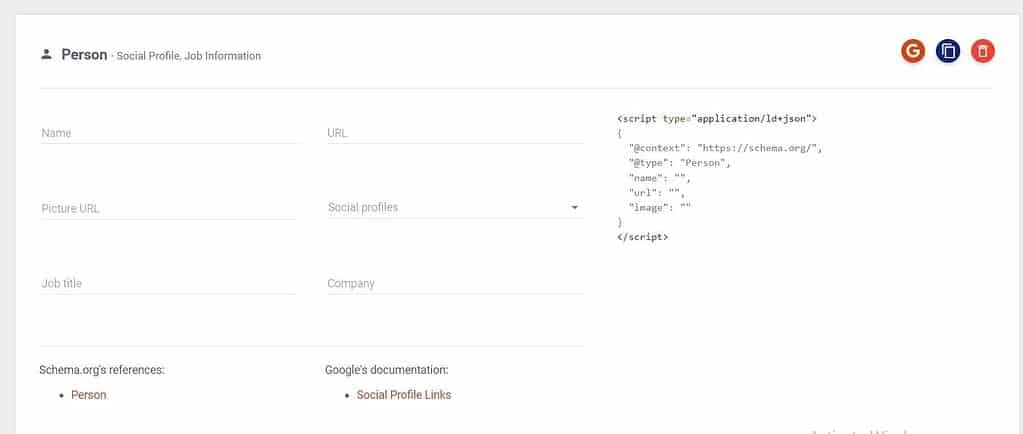This screenshot has width=1023, height=434.
Task: Open the Social Profile Links documentation
Action: click(404, 395)
